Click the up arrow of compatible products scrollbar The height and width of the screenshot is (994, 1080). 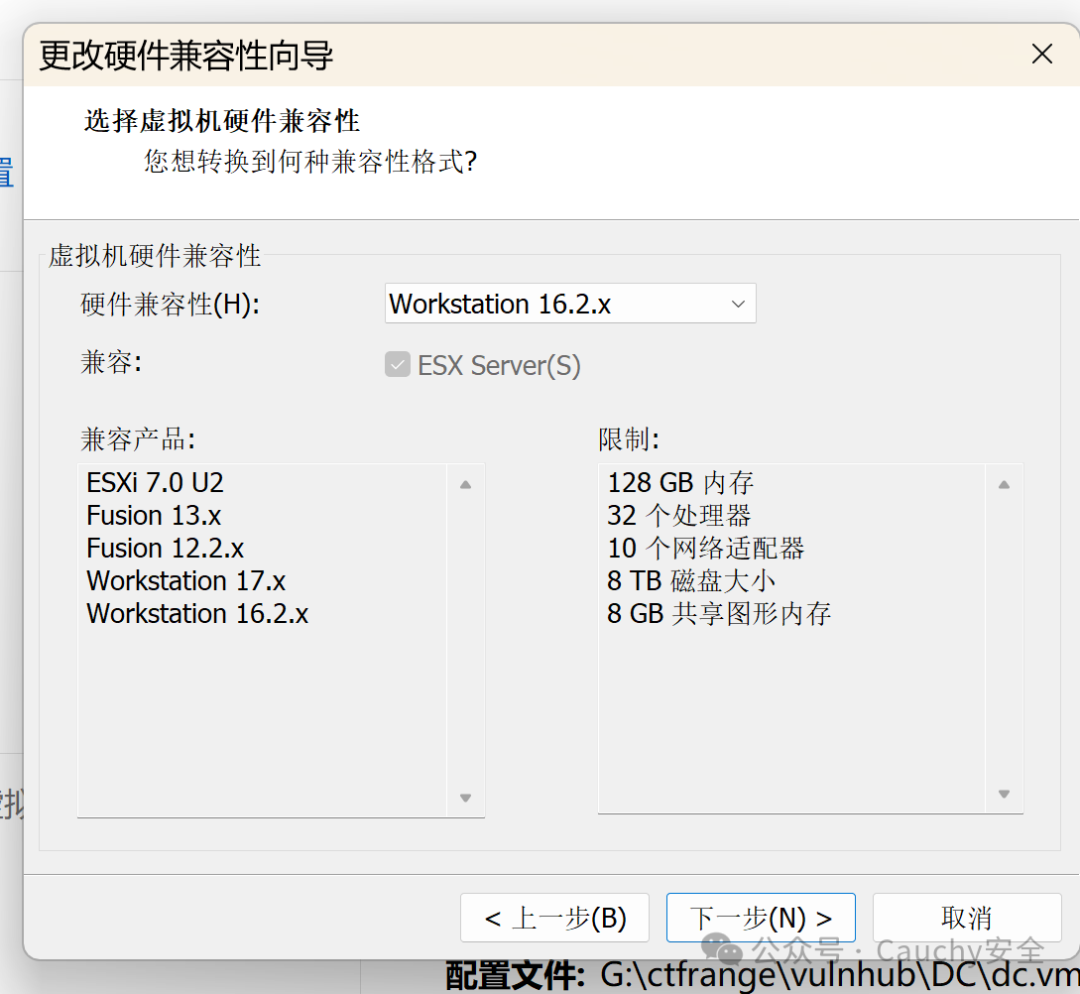click(x=466, y=485)
